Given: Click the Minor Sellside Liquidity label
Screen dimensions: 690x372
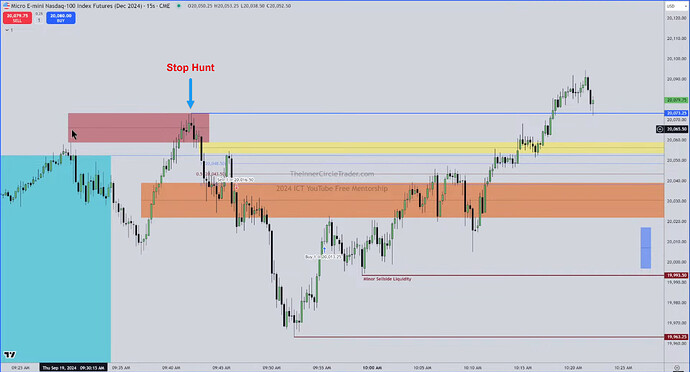Looking at the screenshot, I should [x=387, y=279].
